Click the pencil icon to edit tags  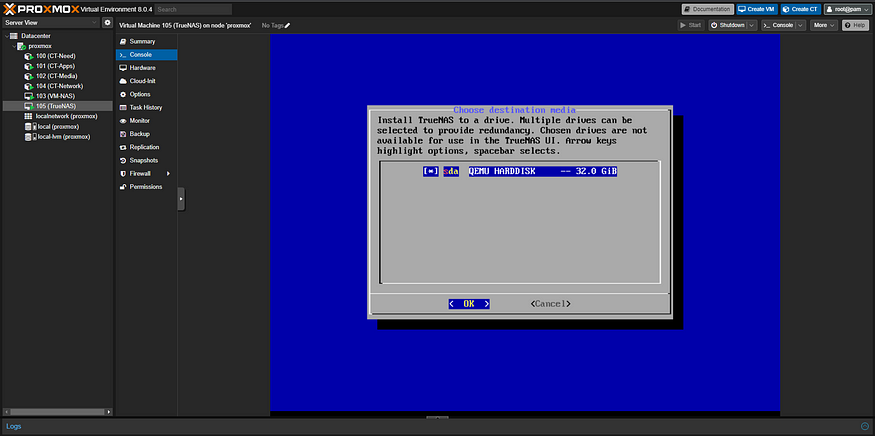[287, 25]
